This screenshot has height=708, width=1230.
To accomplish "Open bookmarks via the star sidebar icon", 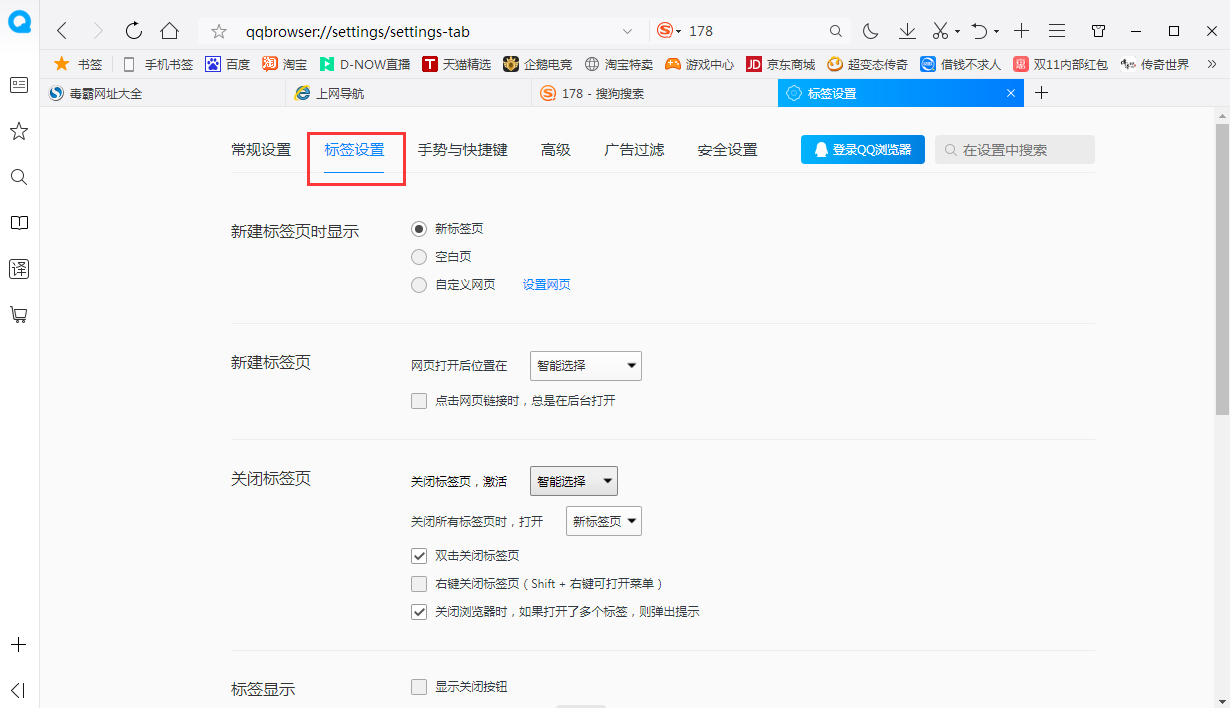I will [x=19, y=131].
